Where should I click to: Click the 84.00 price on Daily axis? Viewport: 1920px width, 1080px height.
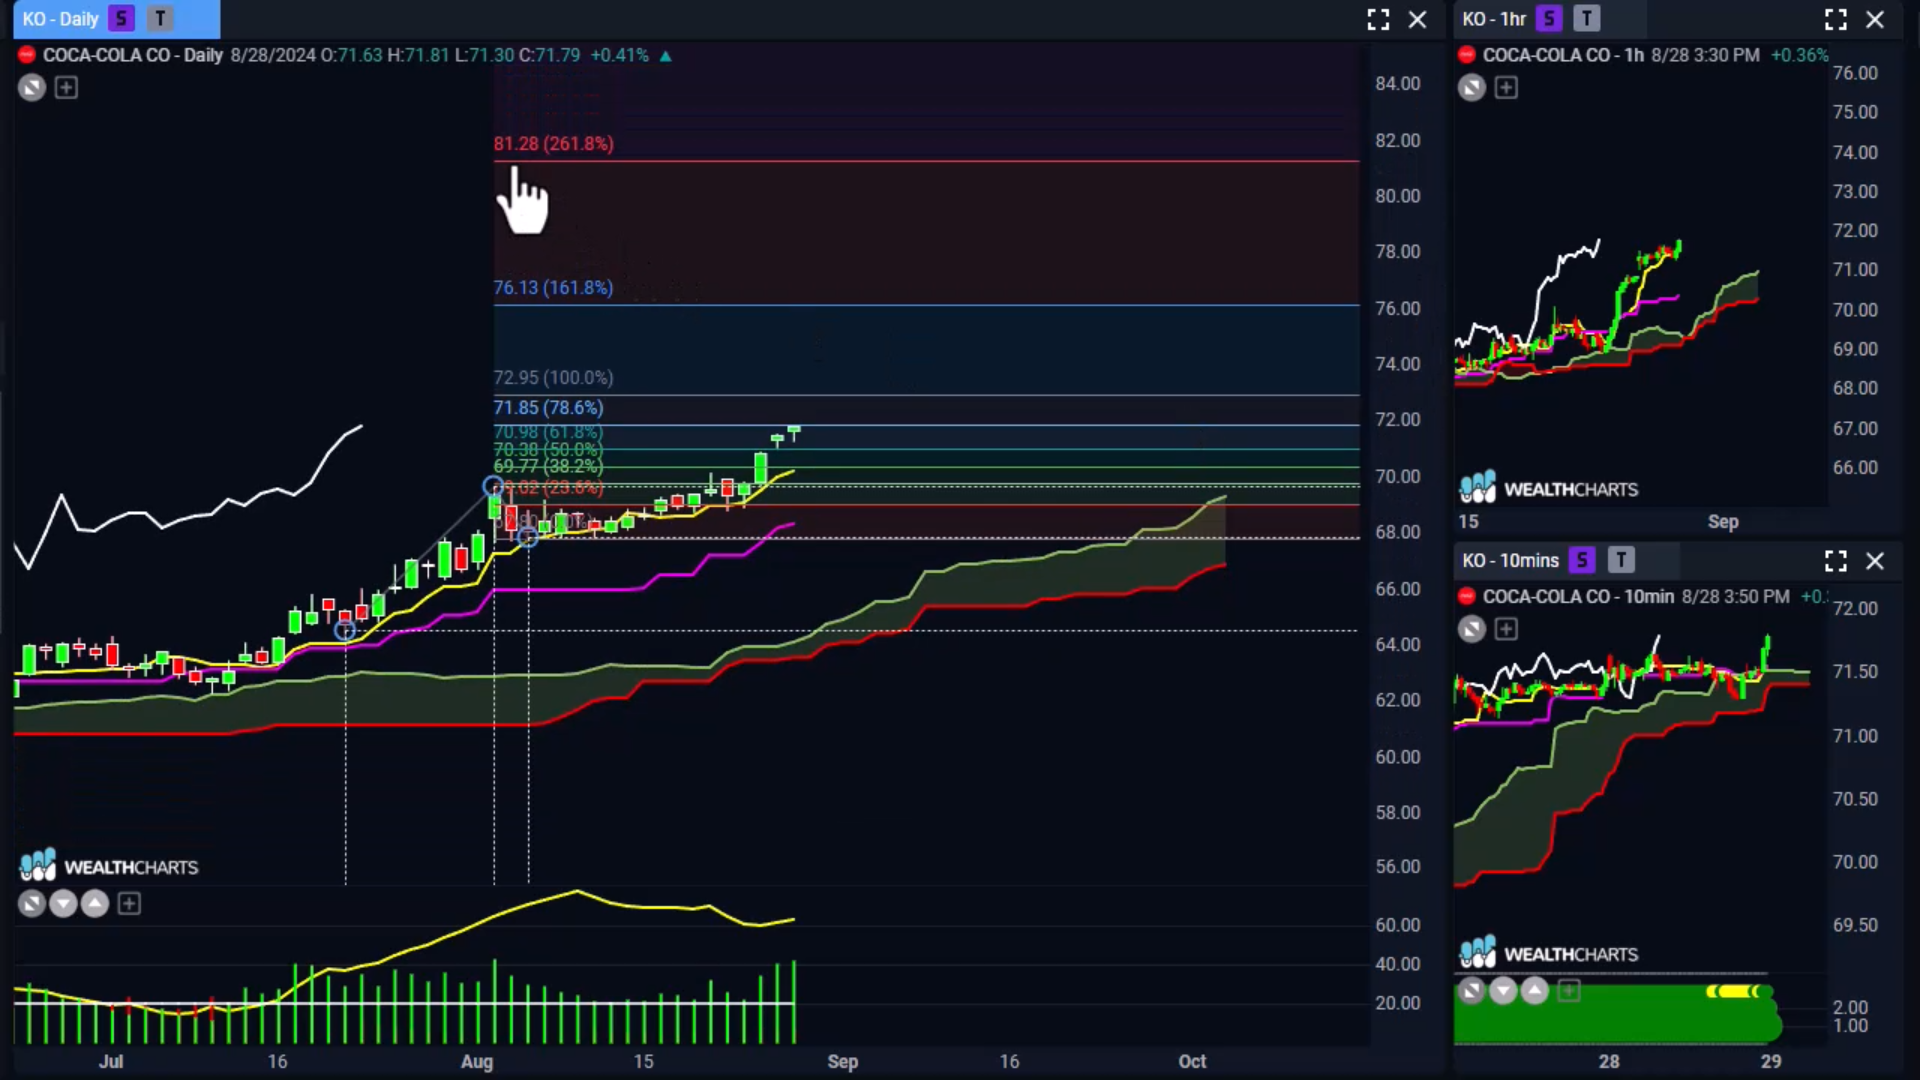pyautogui.click(x=1397, y=84)
